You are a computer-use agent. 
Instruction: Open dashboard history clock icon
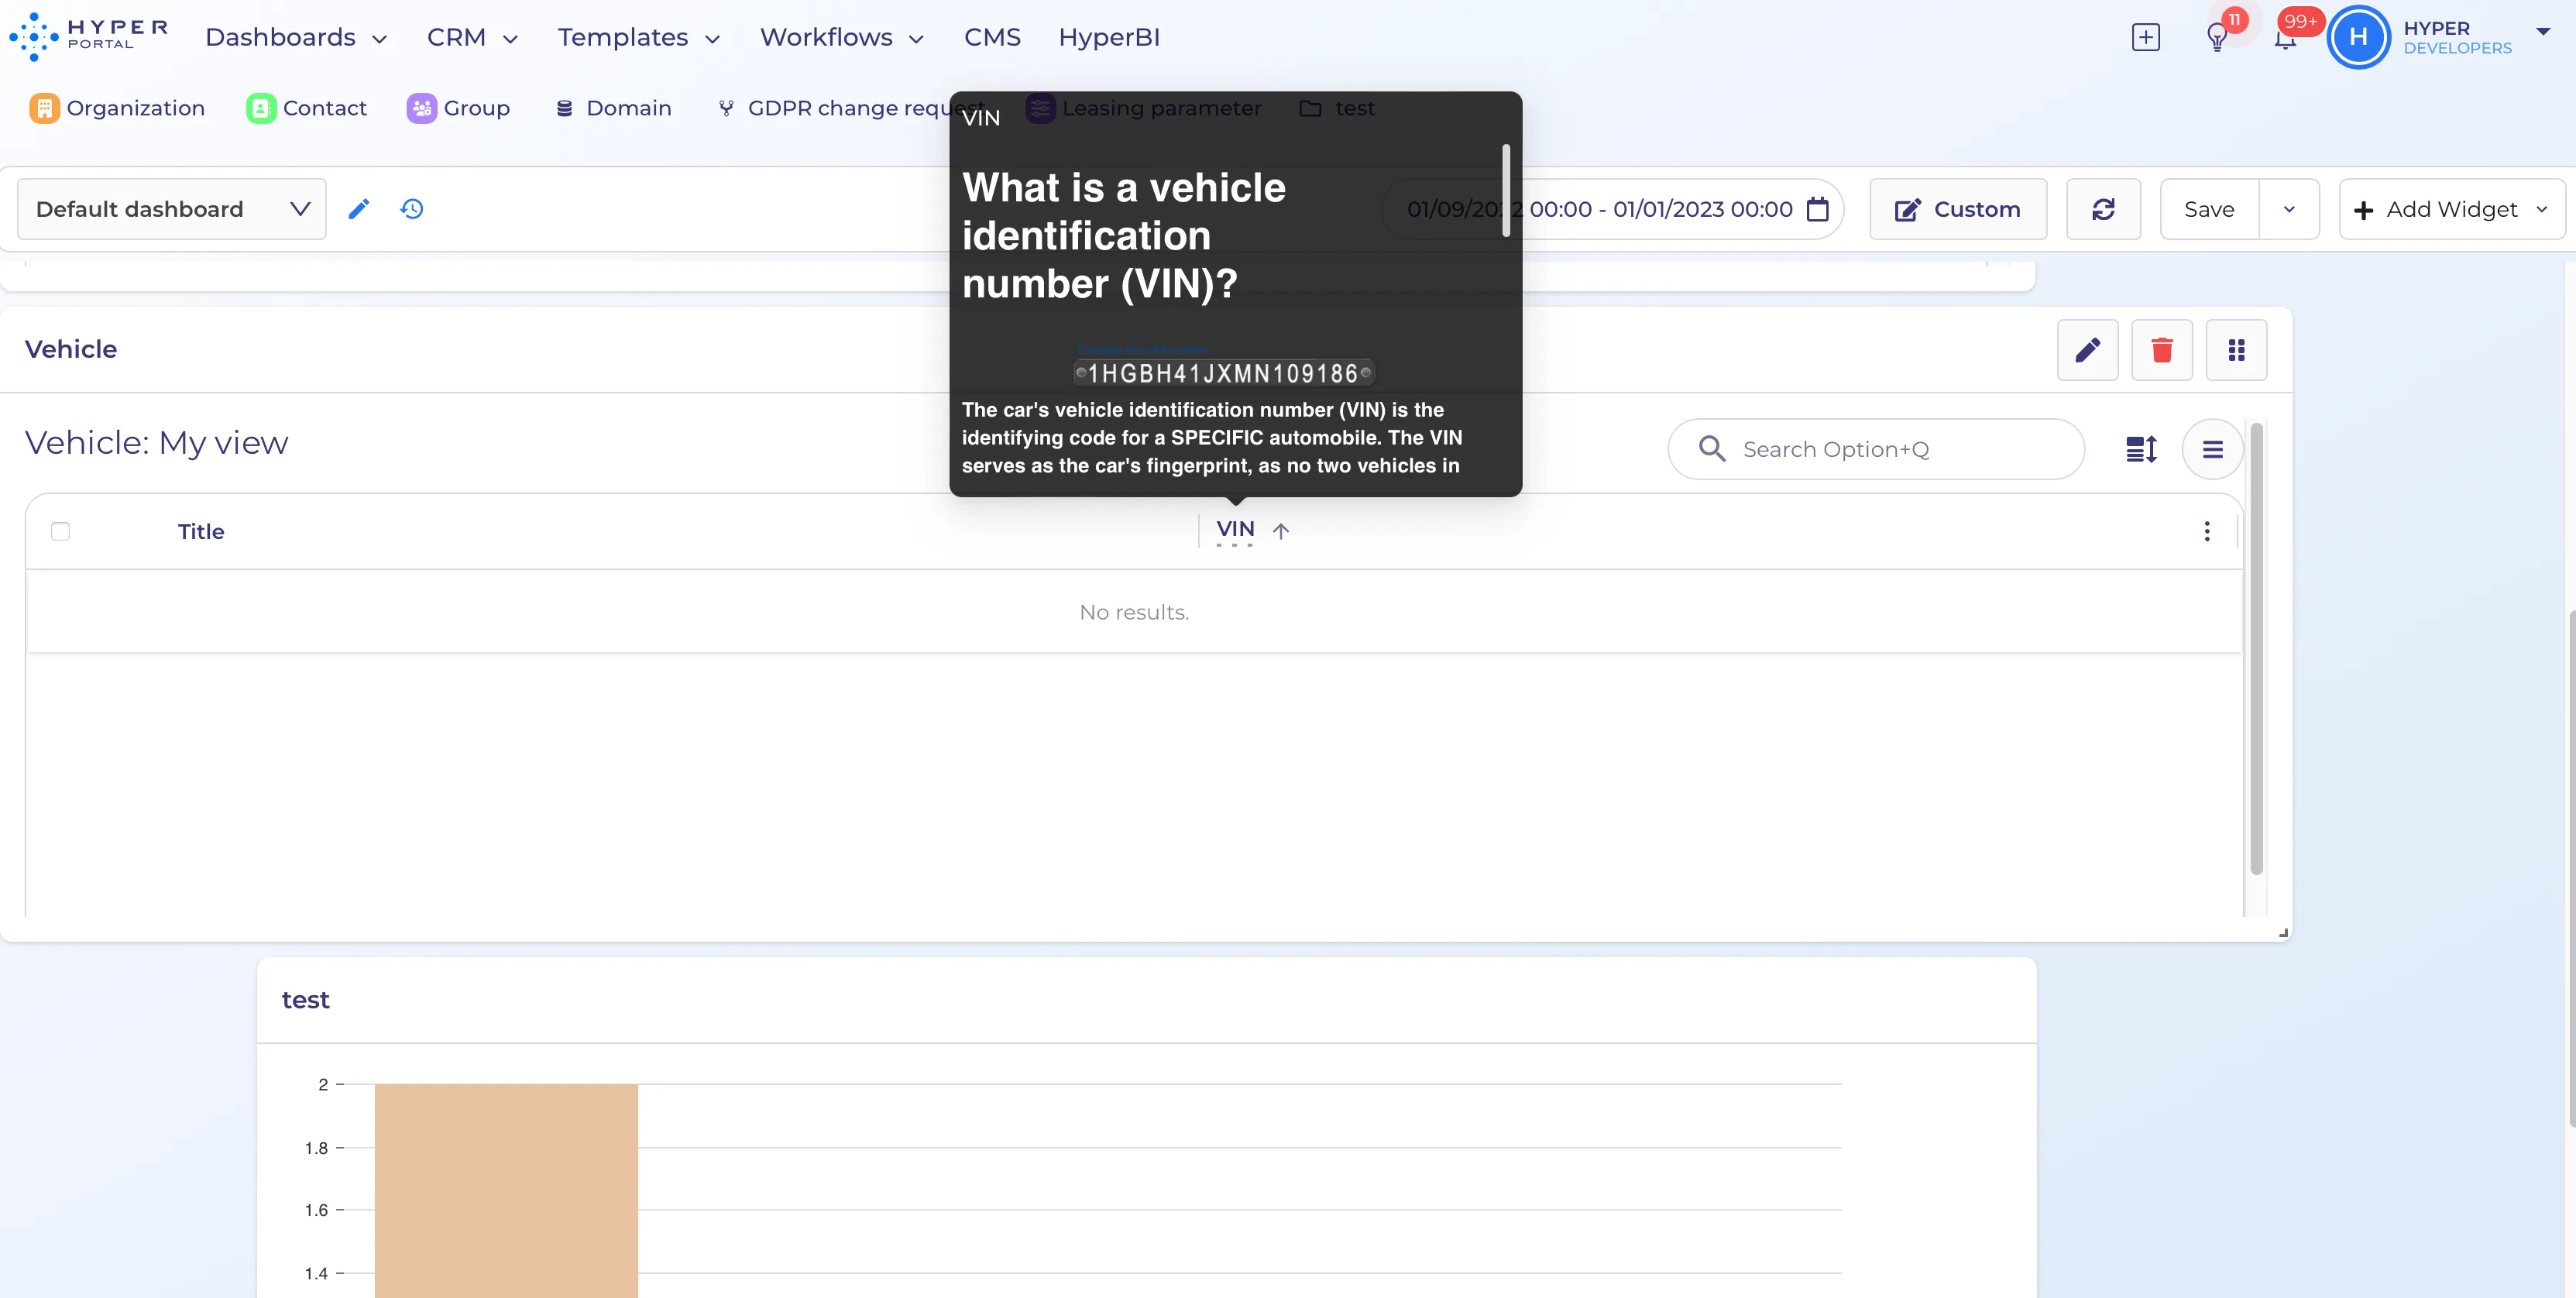coord(412,209)
